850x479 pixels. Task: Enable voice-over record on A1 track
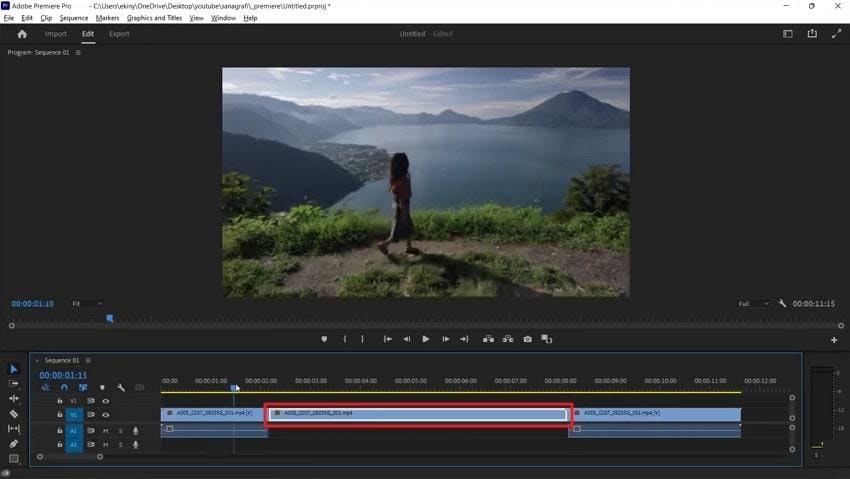[x=136, y=431]
